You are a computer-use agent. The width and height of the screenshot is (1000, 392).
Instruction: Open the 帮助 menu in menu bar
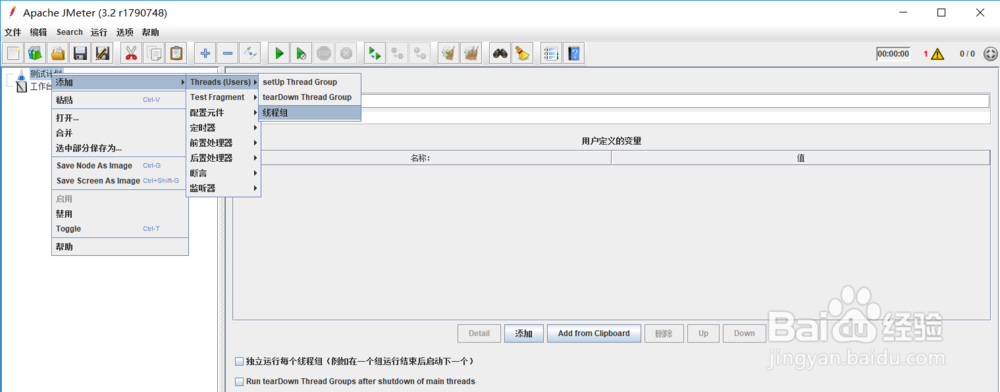tap(151, 32)
